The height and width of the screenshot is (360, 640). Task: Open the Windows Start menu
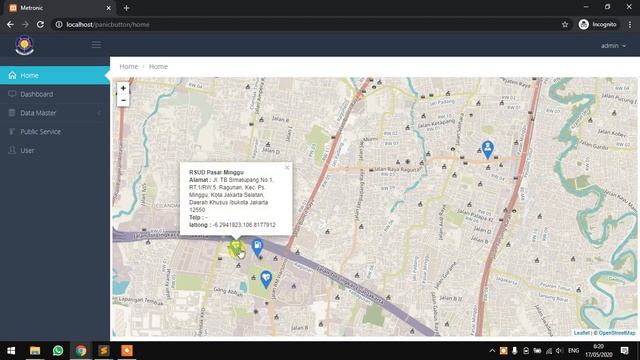(x=11, y=351)
